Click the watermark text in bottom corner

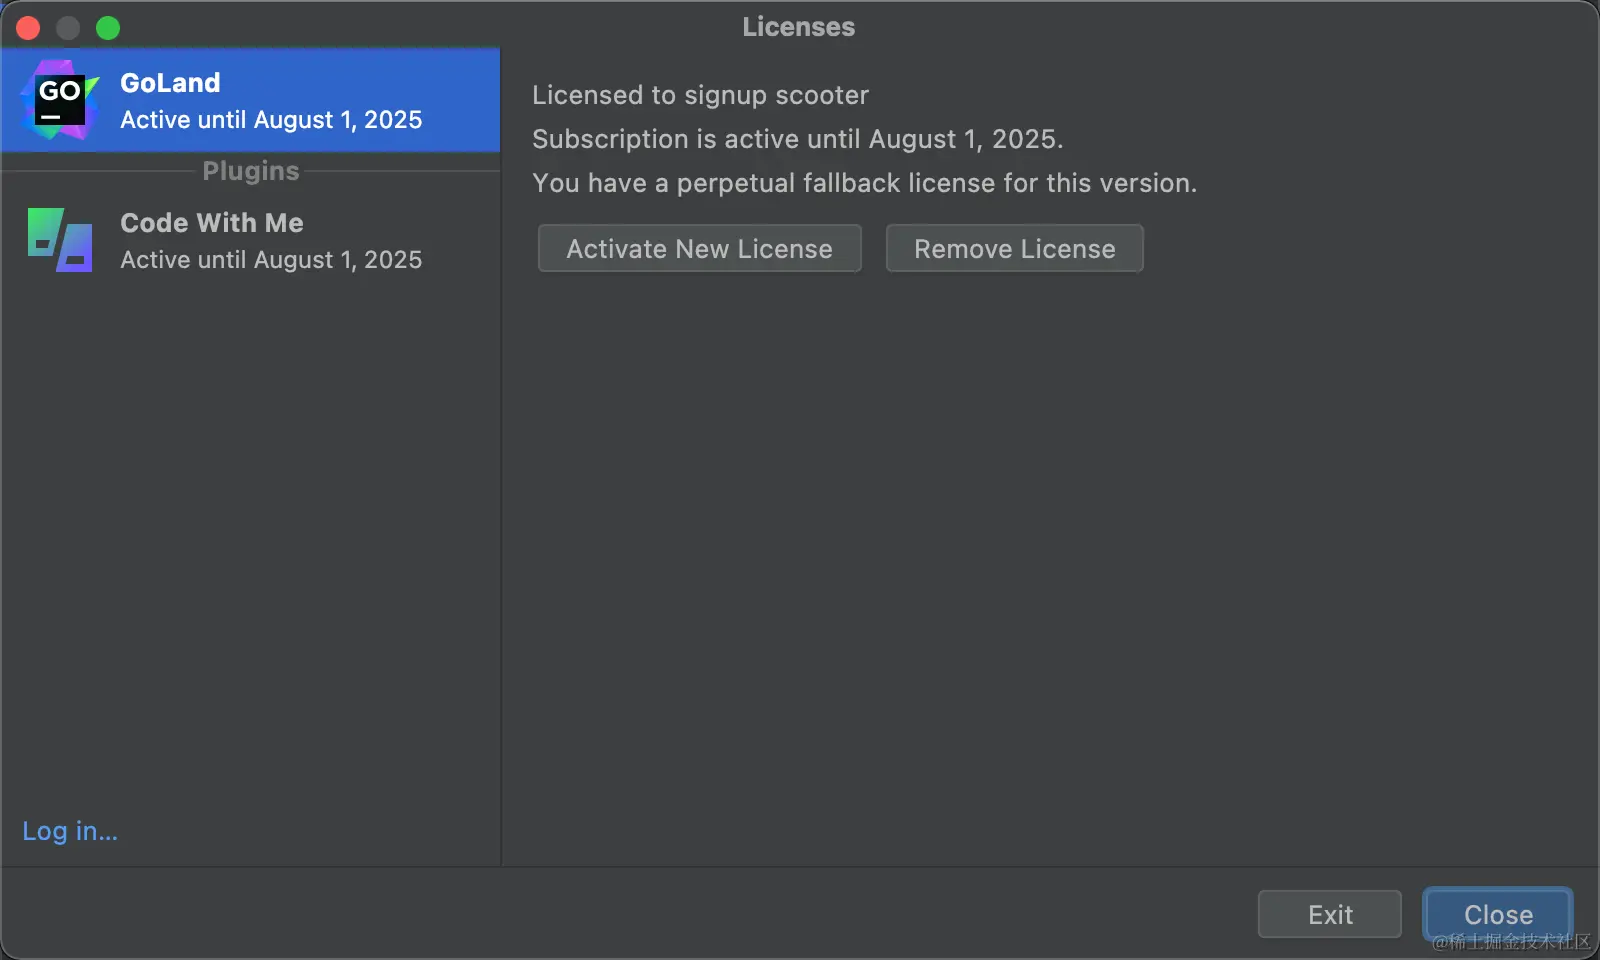(x=1510, y=942)
